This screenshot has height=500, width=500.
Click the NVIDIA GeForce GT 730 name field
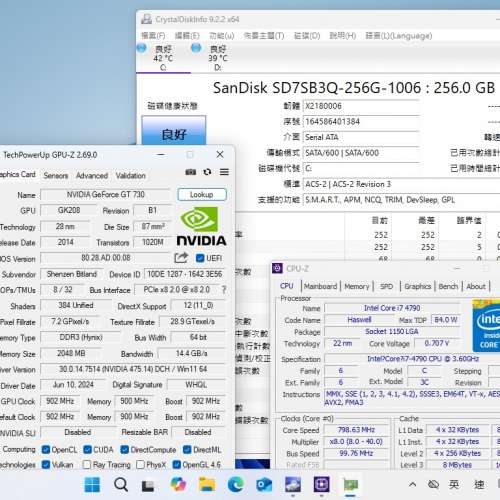106,194
